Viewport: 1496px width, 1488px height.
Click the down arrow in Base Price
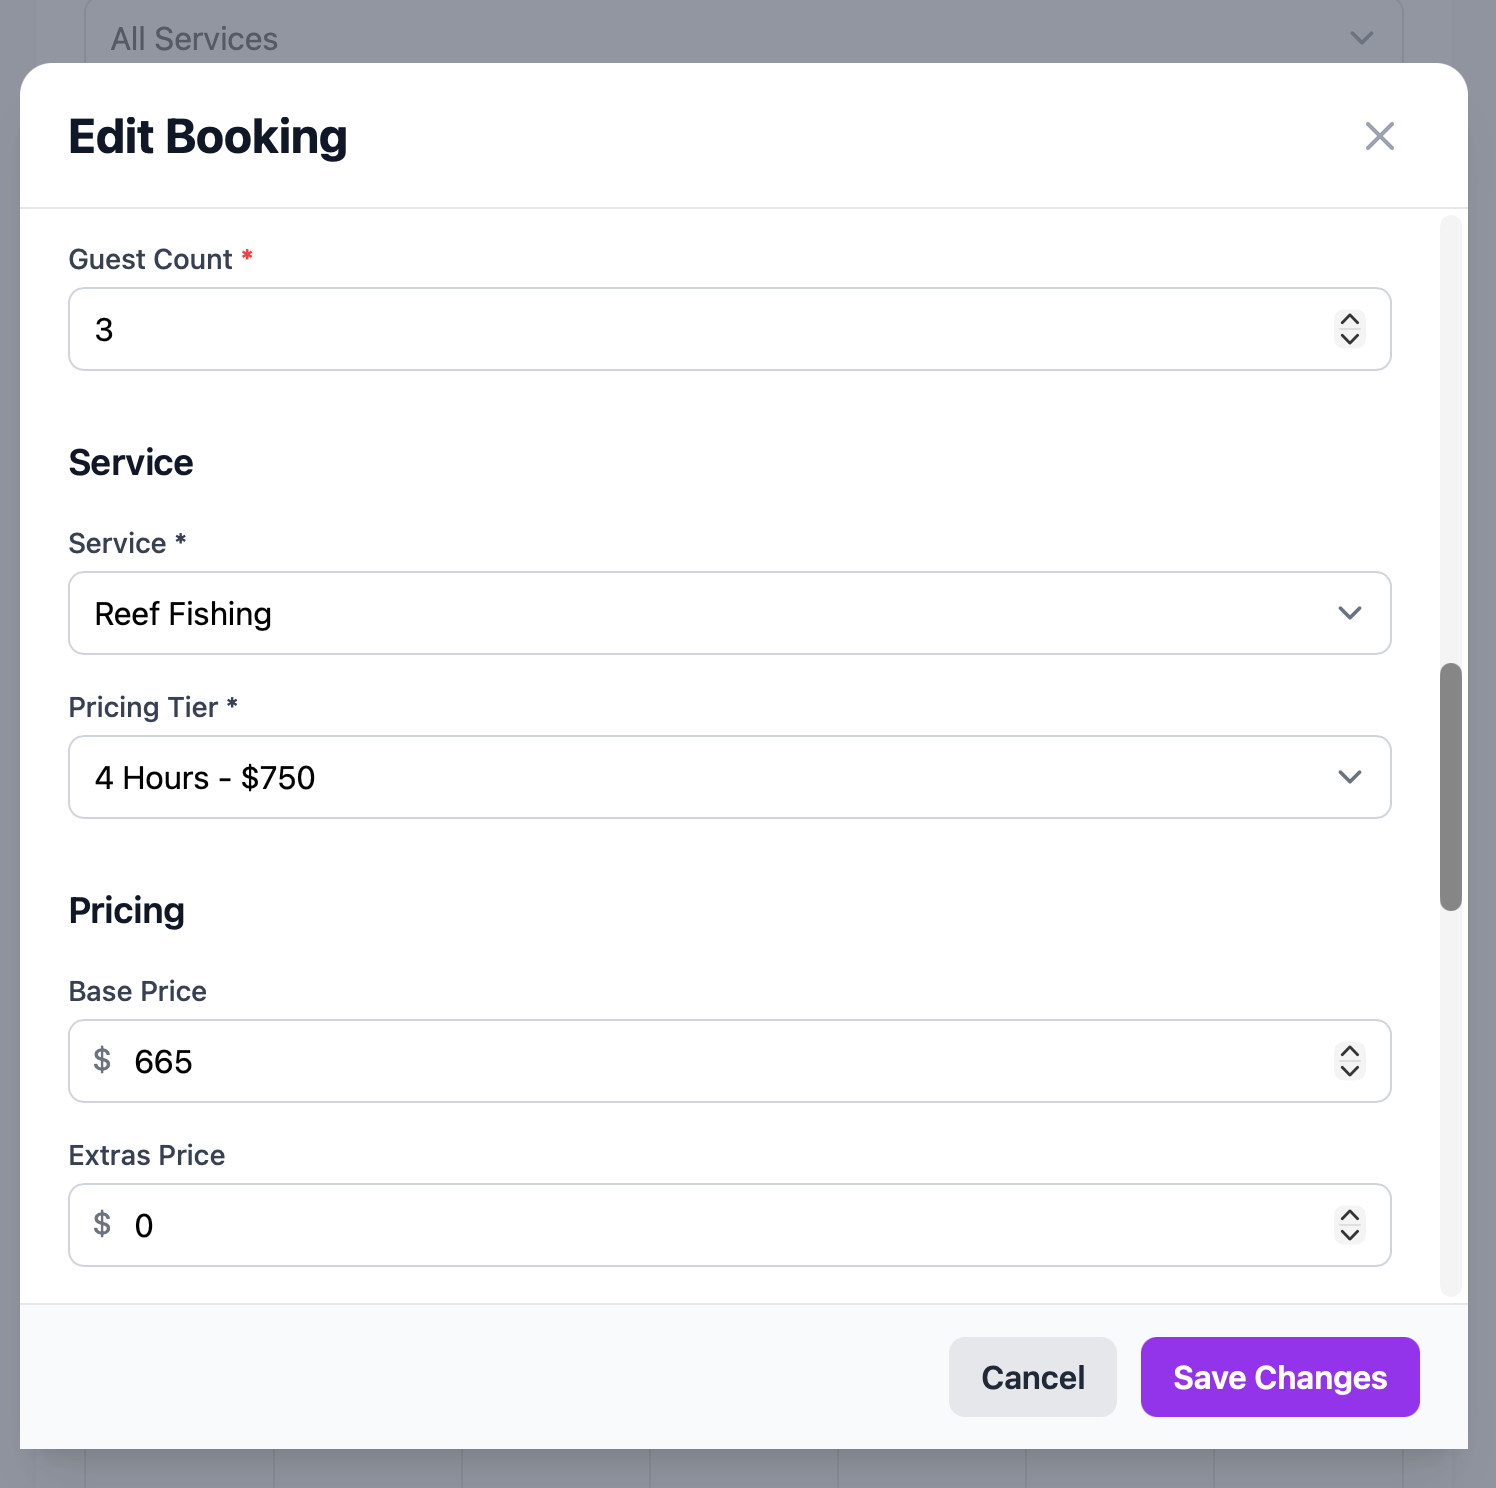(x=1349, y=1071)
